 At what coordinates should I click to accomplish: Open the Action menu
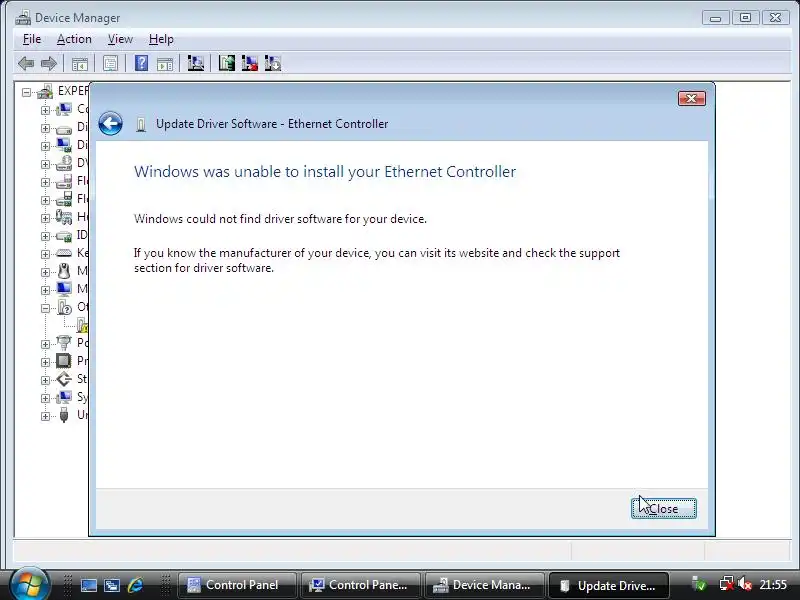pos(74,39)
